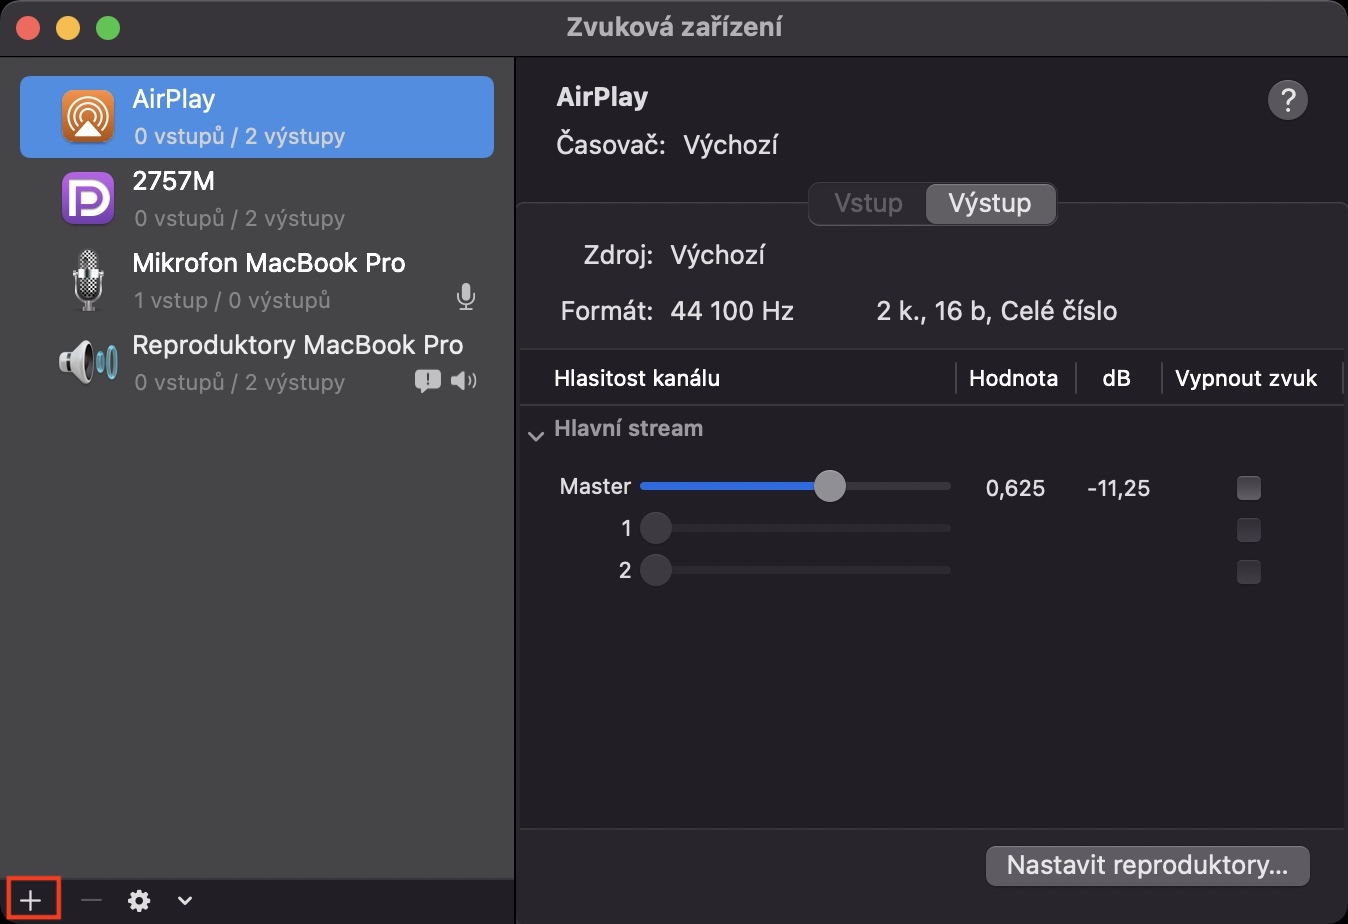This screenshot has height=924, width=1348.
Task: Collapse the Hlavní stream section
Action: coord(536,435)
